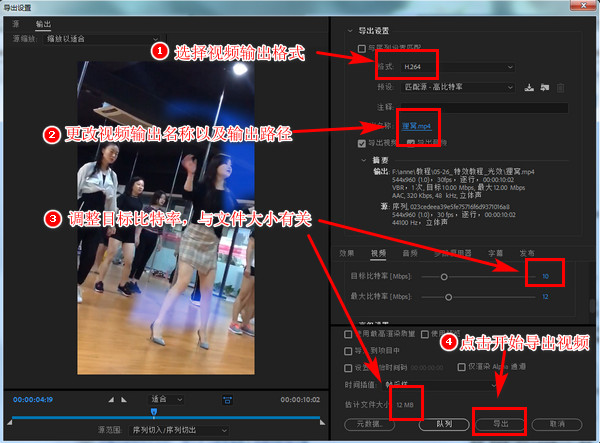Screen dimensions: 600x443
Task: Click the 注释 comment input field
Action: click(x=484, y=107)
